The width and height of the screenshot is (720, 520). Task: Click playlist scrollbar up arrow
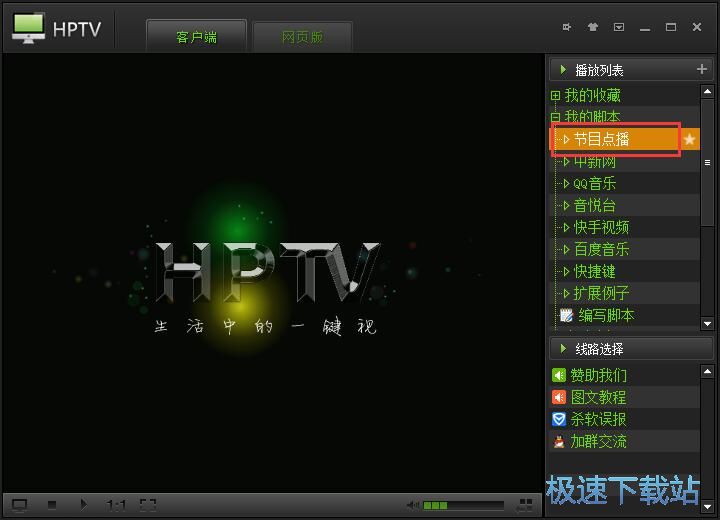click(x=708, y=91)
